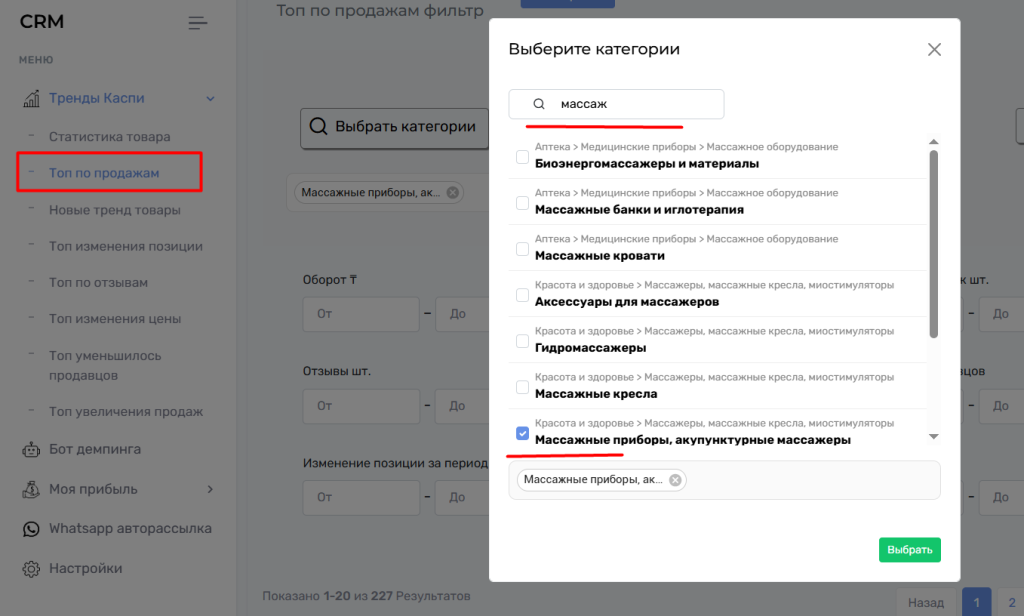
Task: Click the category list scrollbar thumb
Action: (934, 244)
